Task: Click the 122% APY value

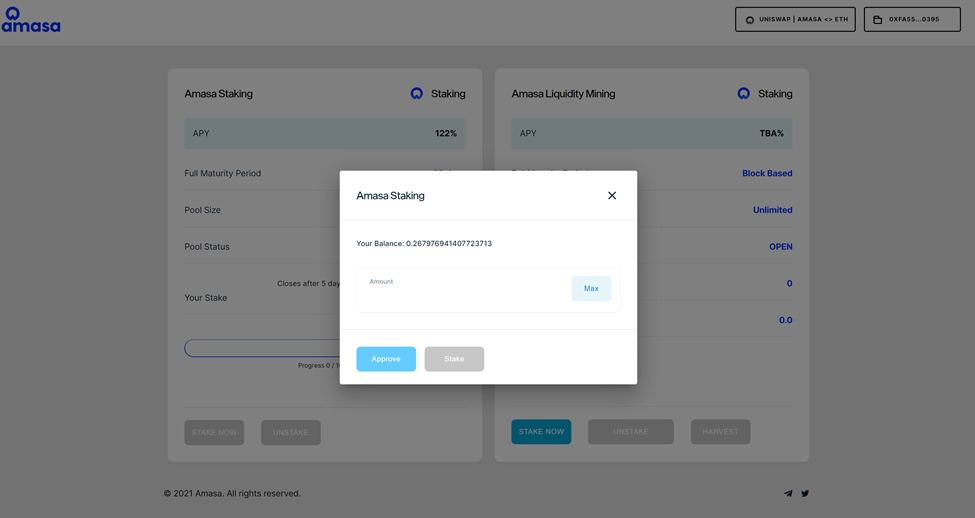Action: [446, 133]
